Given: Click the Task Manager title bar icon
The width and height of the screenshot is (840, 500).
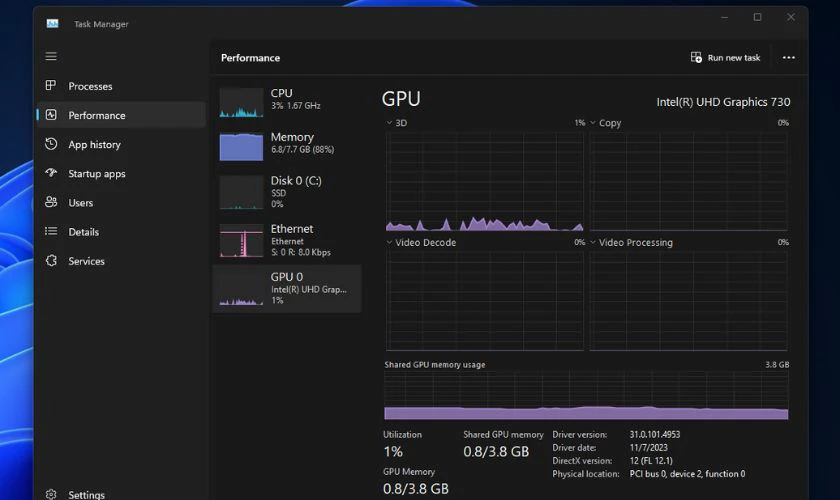Looking at the screenshot, I should [52, 24].
